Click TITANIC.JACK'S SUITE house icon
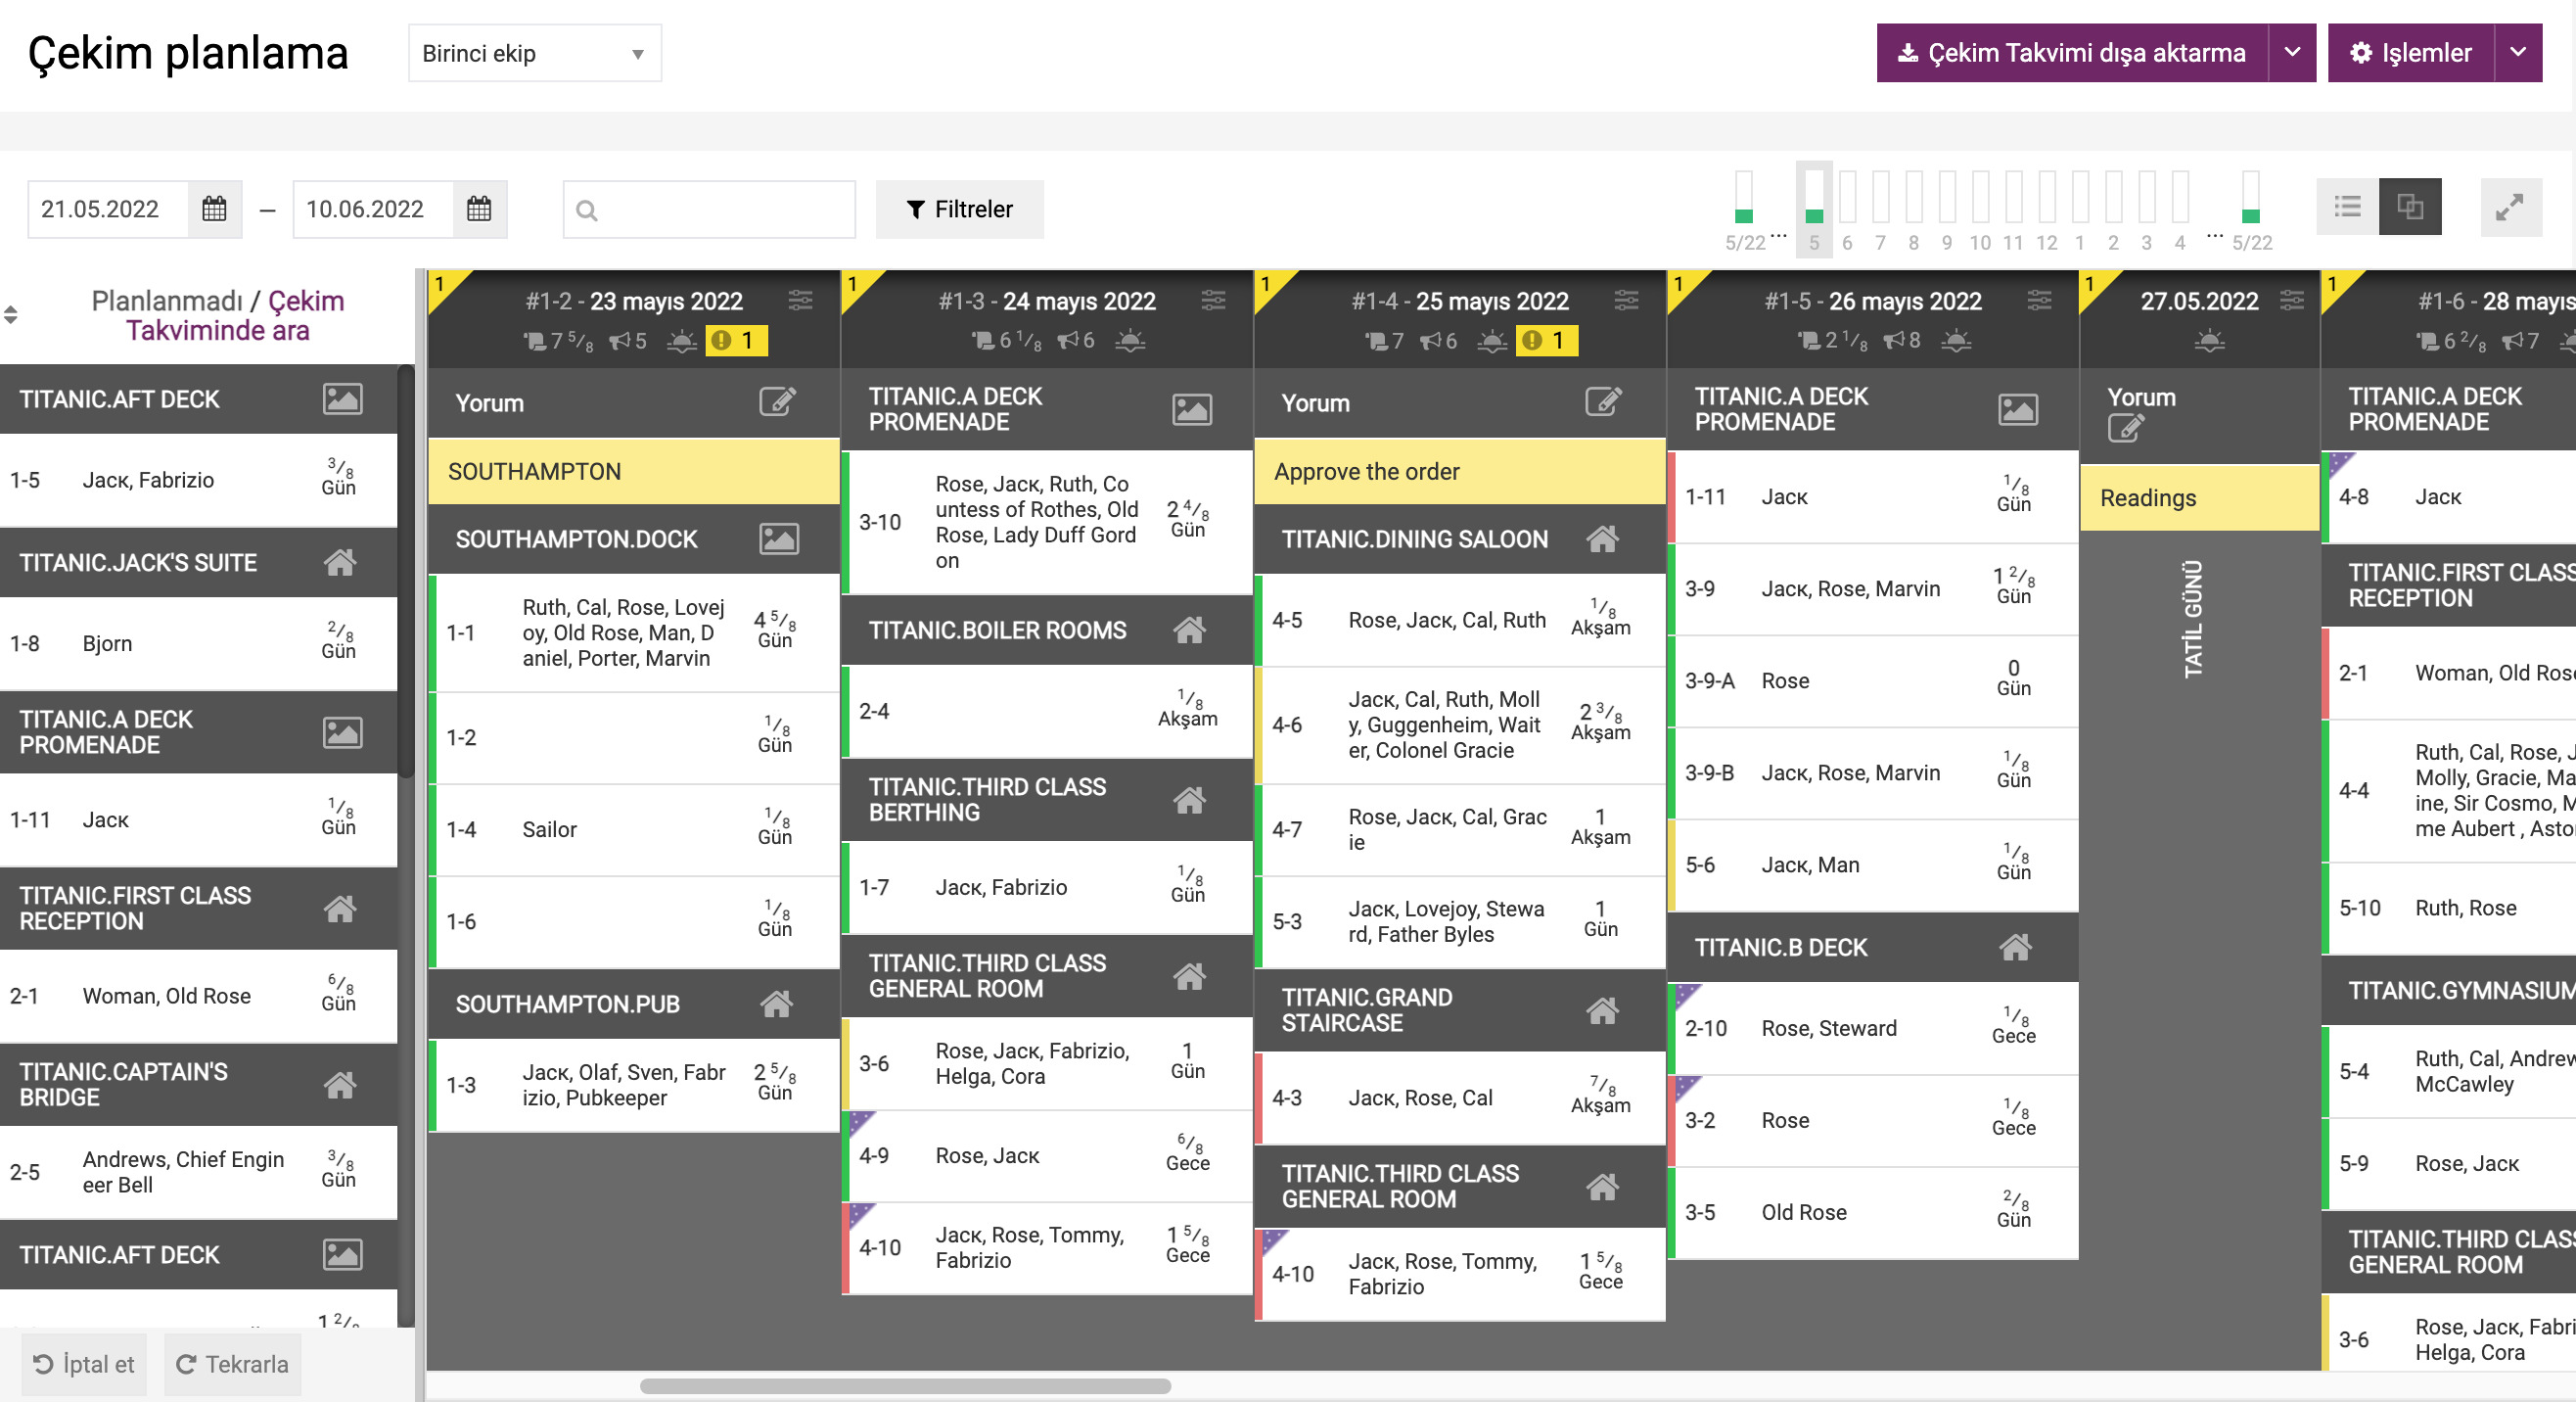This screenshot has width=2576, height=1402. pos(340,563)
